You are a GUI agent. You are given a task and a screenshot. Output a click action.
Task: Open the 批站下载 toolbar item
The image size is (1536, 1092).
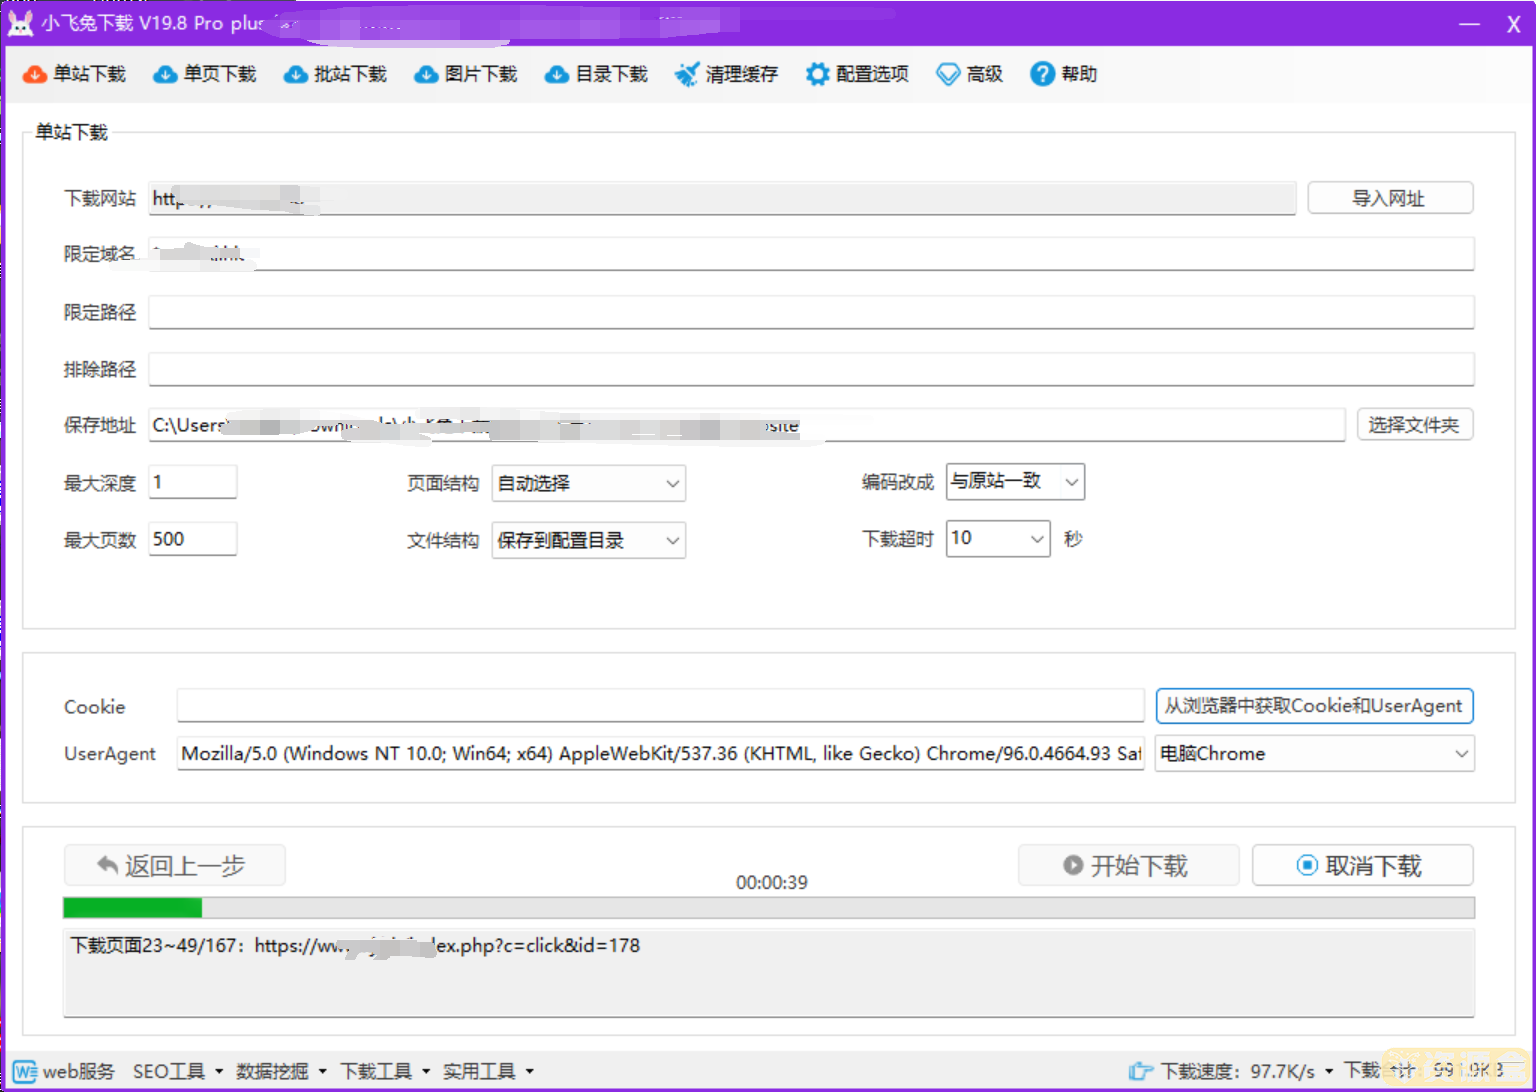(x=336, y=74)
